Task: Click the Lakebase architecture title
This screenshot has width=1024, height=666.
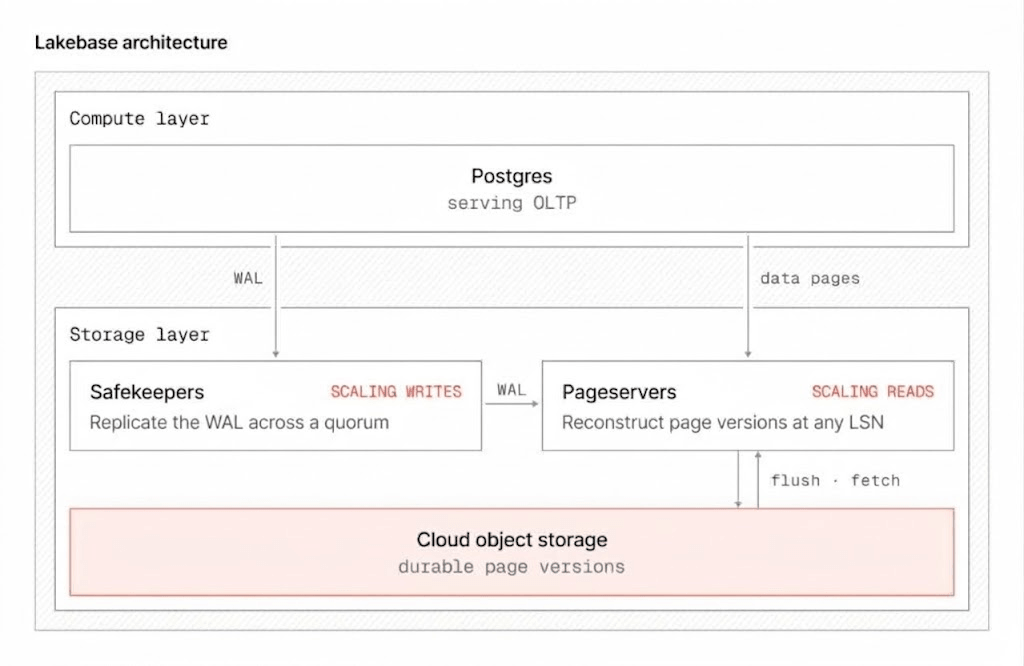Action: tap(131, 42)
